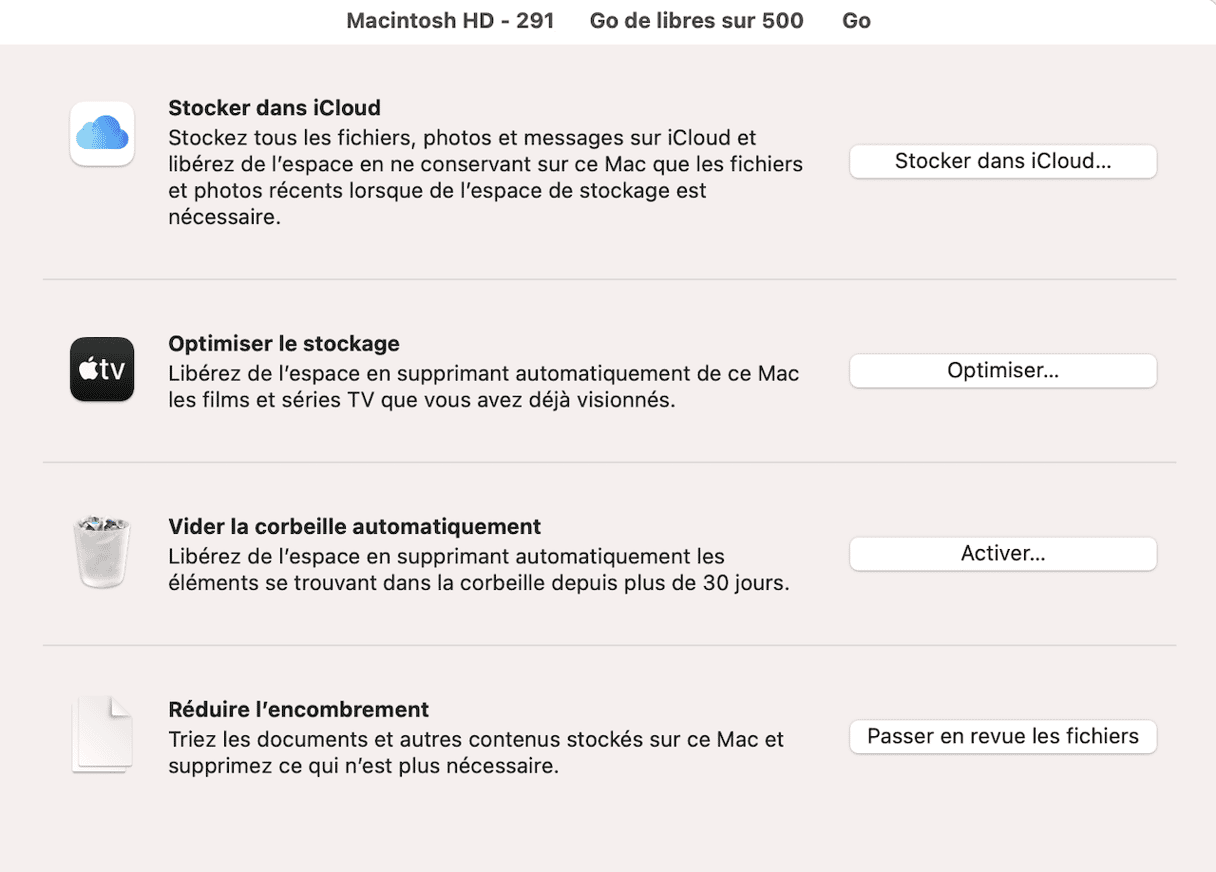Click the description about watched films and TV series
This screenshot has height=872, width=1216.
484,387
